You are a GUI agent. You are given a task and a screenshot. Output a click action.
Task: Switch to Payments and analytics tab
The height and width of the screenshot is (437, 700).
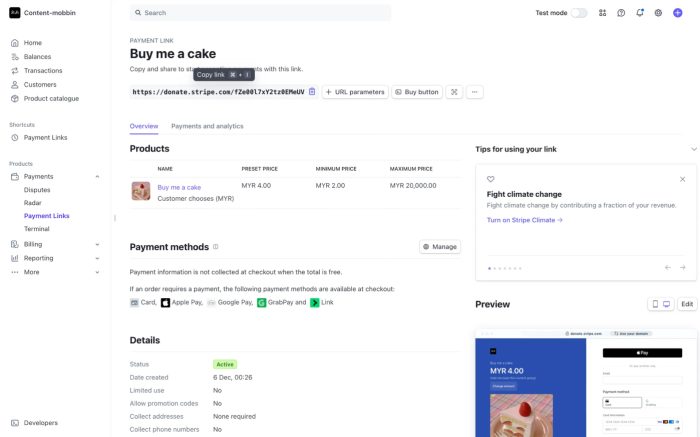click(207, 126)
